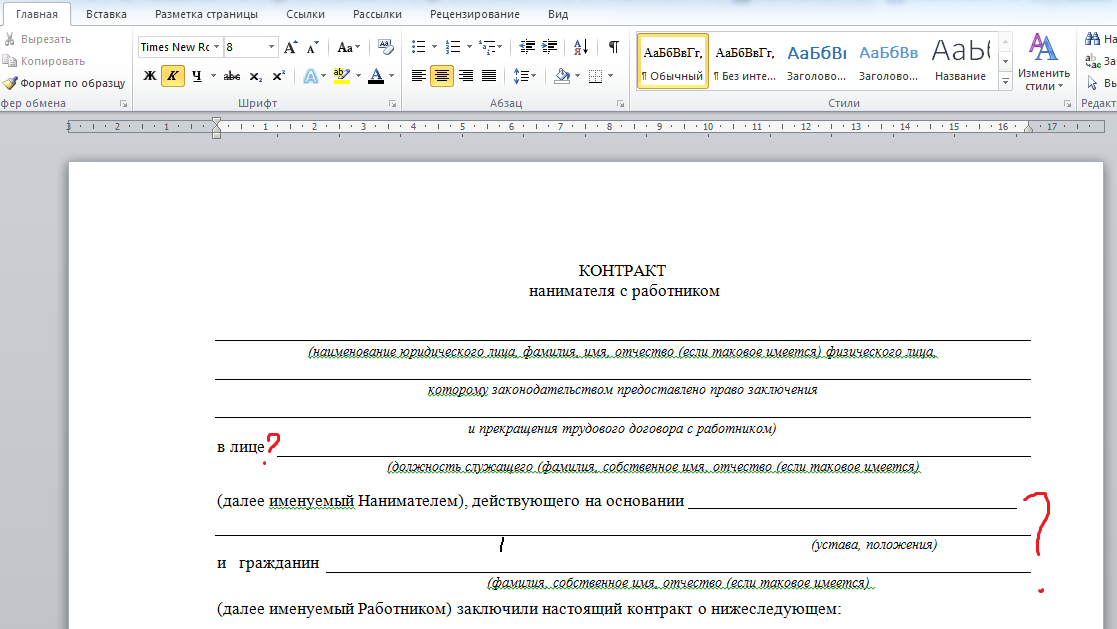Apply text highlight color
Image resolution: width=1117 pixels, height=629 pixels.
pos(342,76)
